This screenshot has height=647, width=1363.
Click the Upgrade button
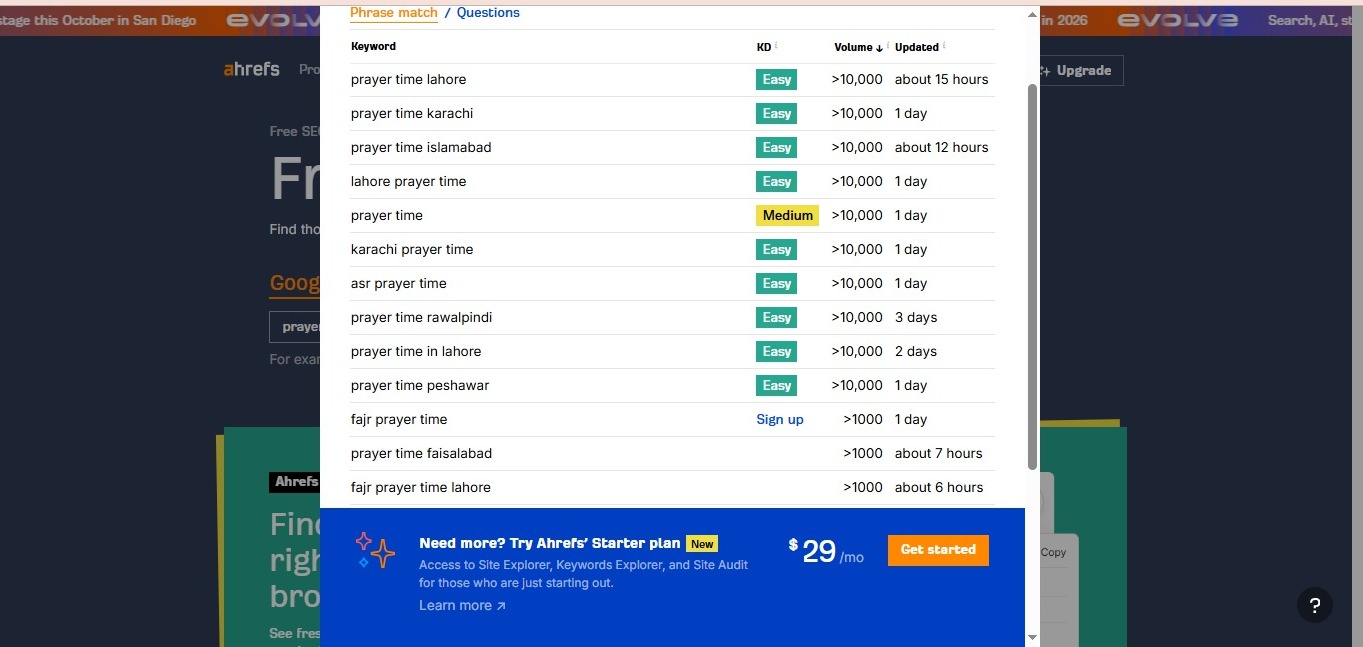[1076, 71]
